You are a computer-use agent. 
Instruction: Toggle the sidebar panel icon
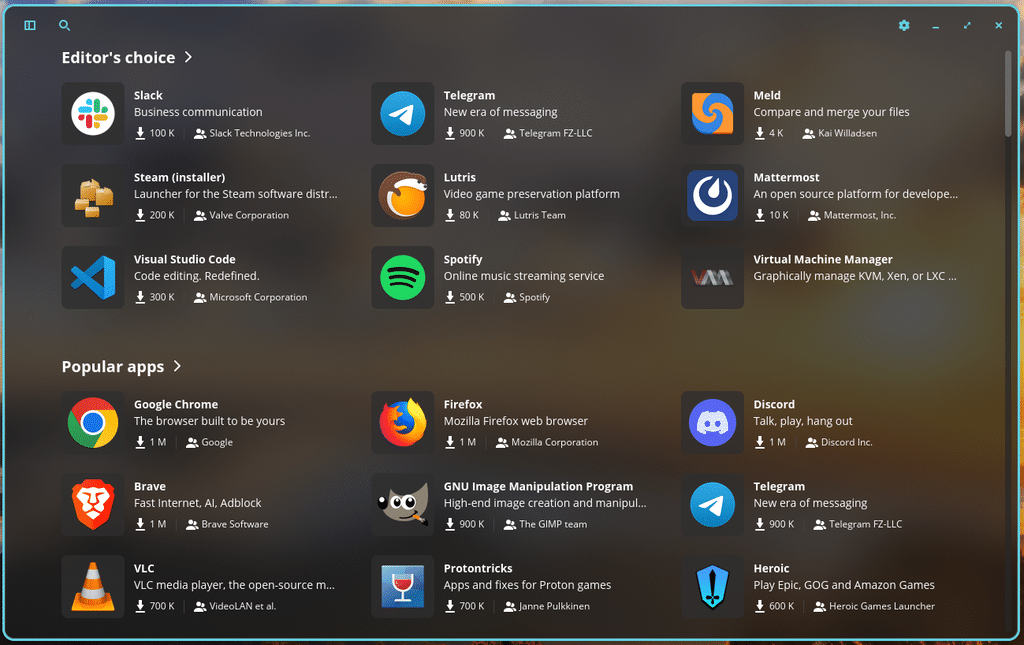(30, 25)
